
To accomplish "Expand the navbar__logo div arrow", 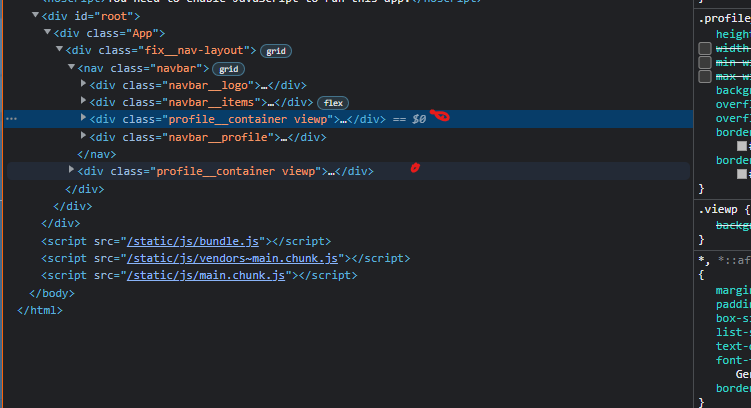I will click(x=83, y=84).
